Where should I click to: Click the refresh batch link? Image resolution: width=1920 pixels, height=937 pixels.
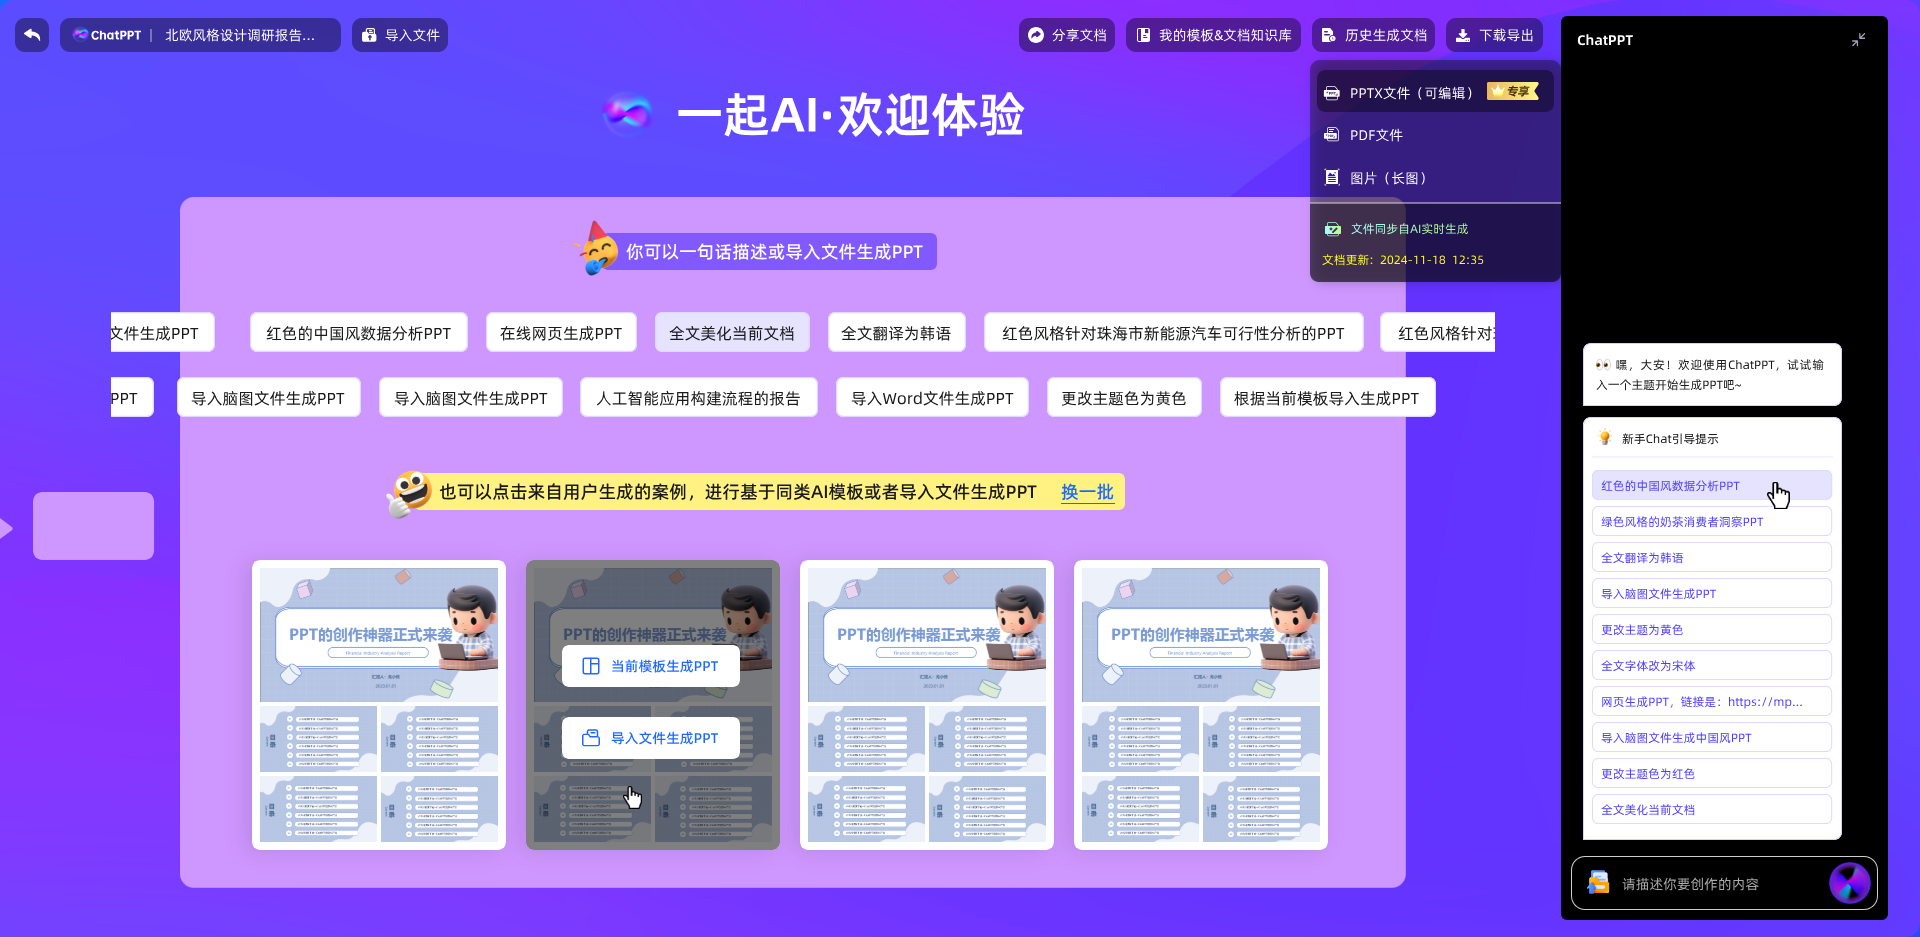(x=1087, y=492)
